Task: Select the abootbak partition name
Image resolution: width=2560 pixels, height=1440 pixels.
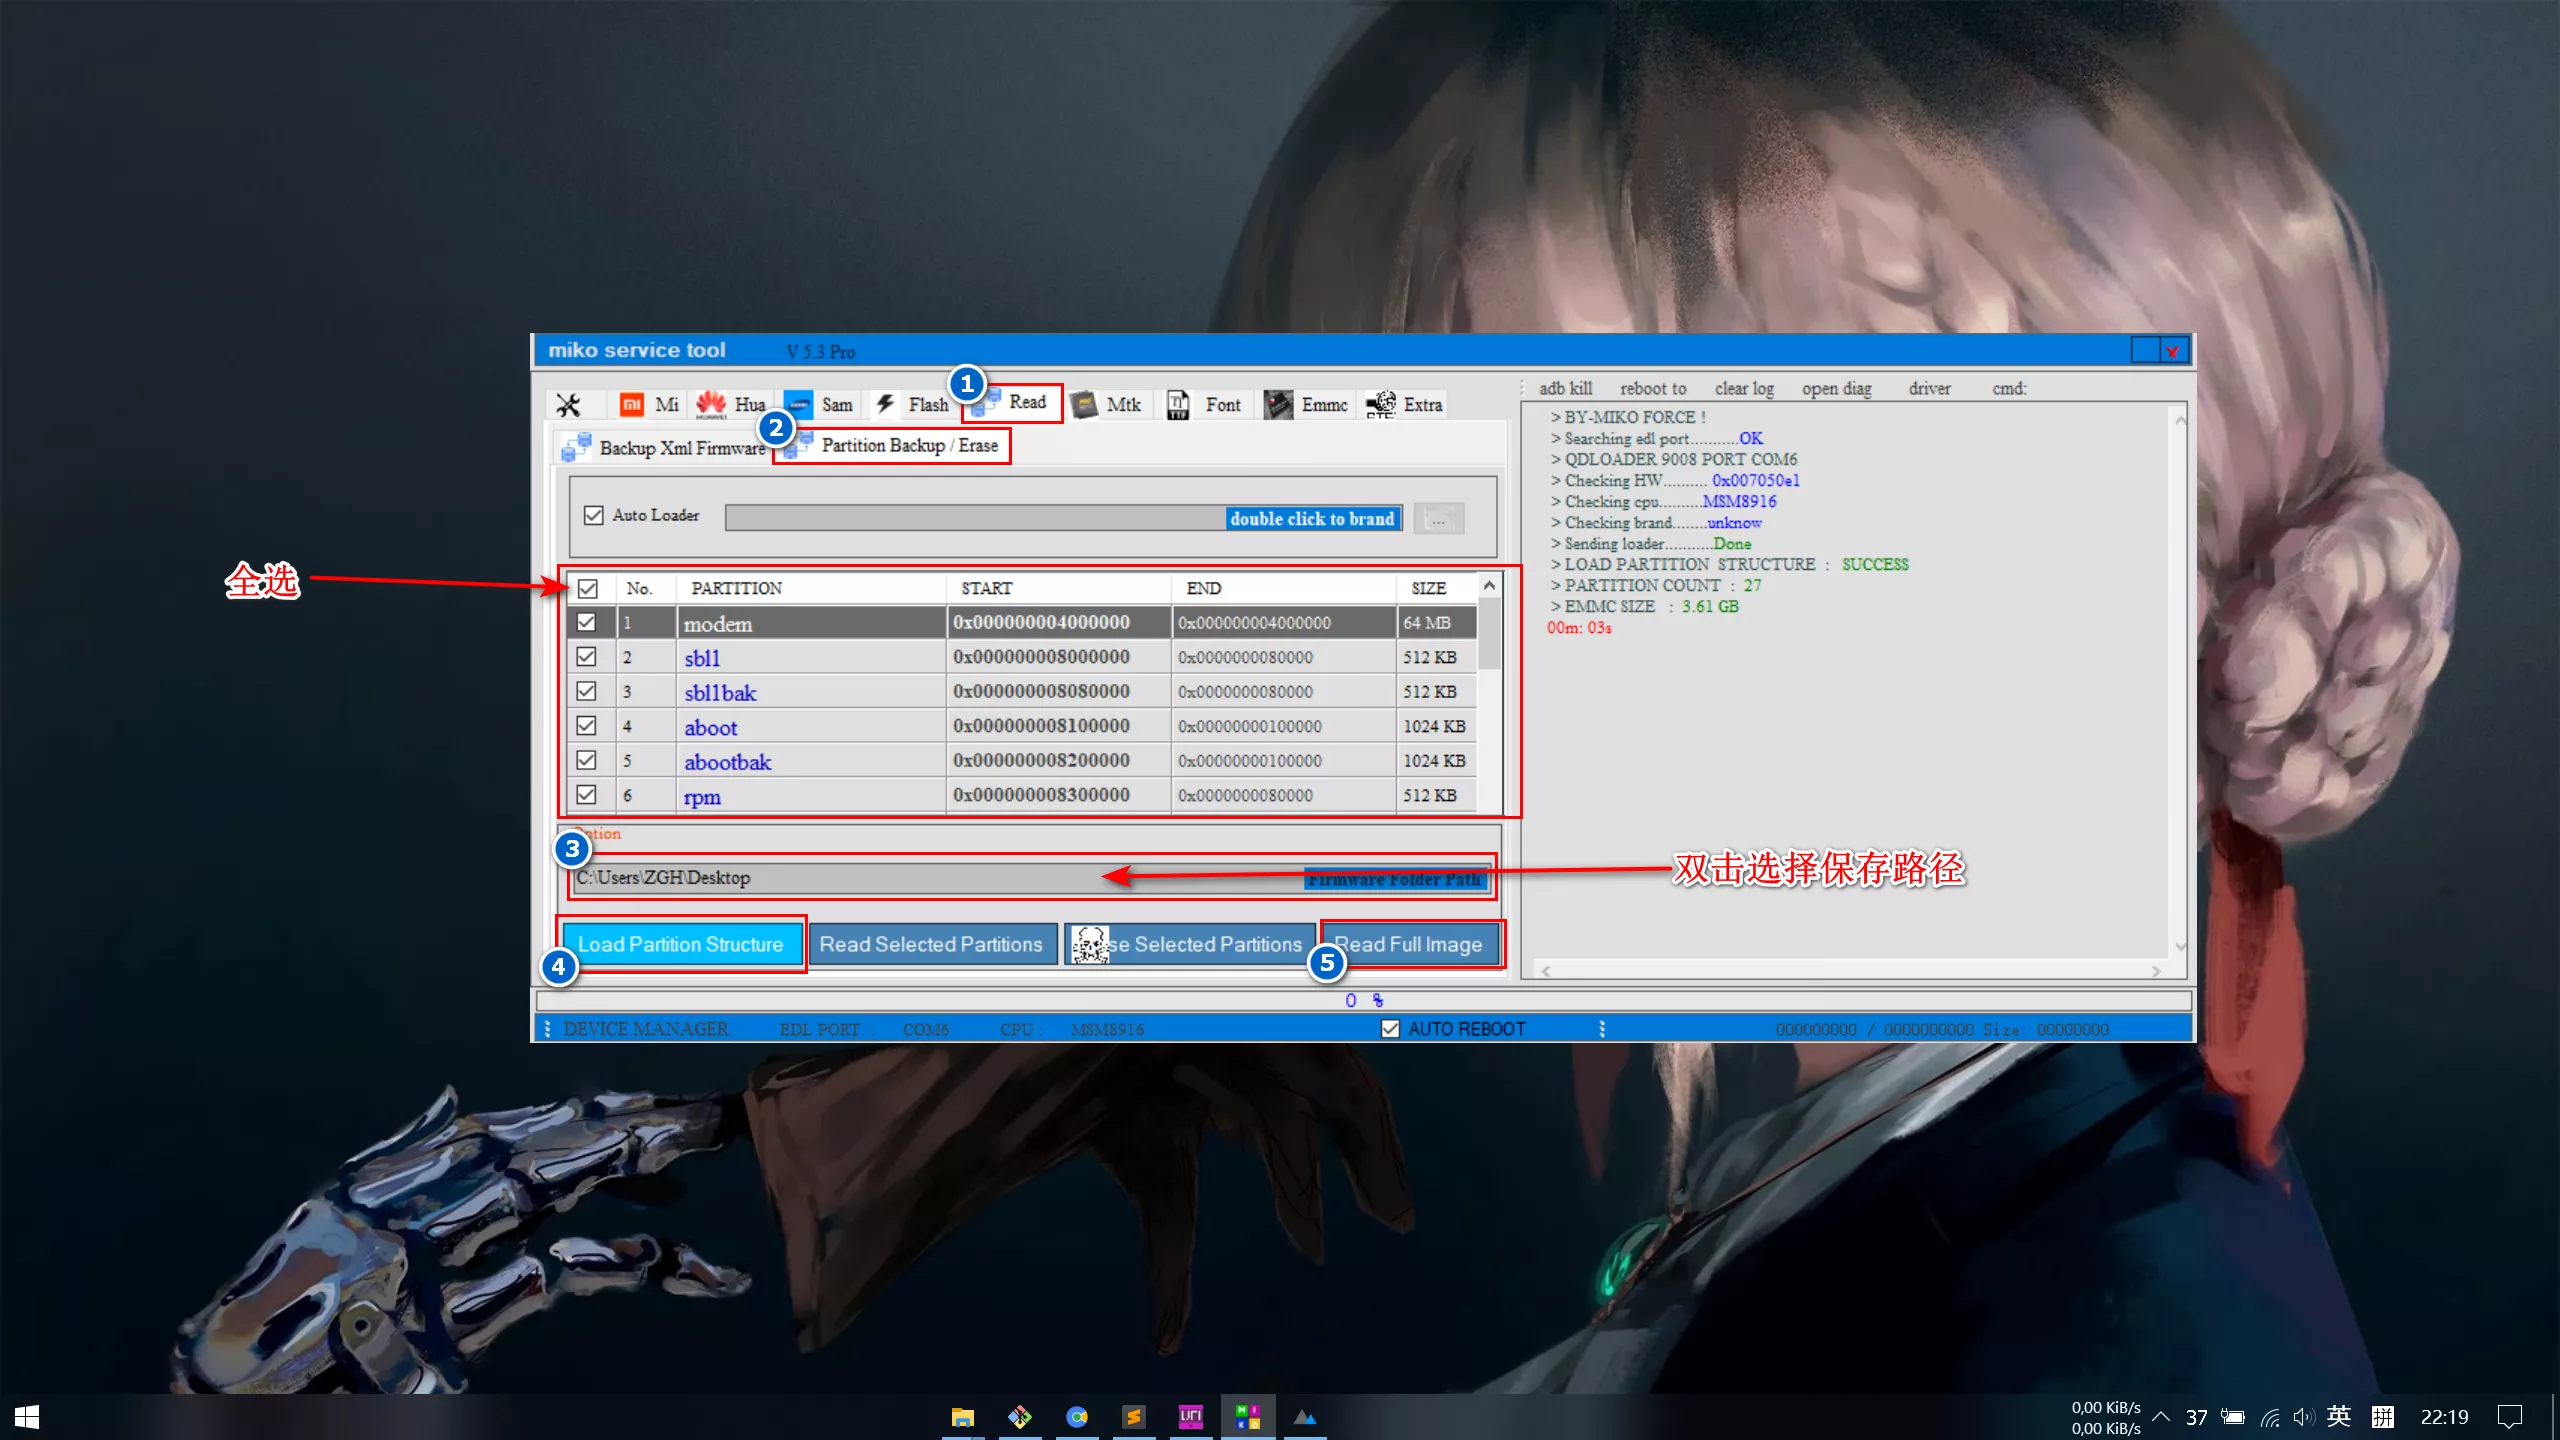Action: coord(728,762)
